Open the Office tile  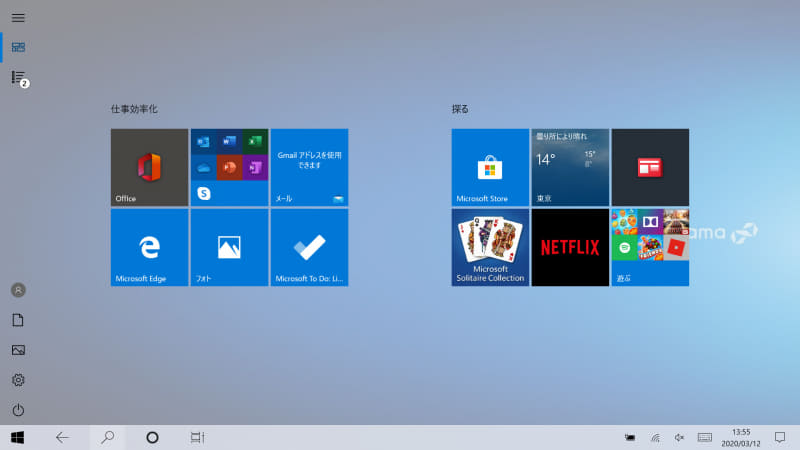pos(149,167)
